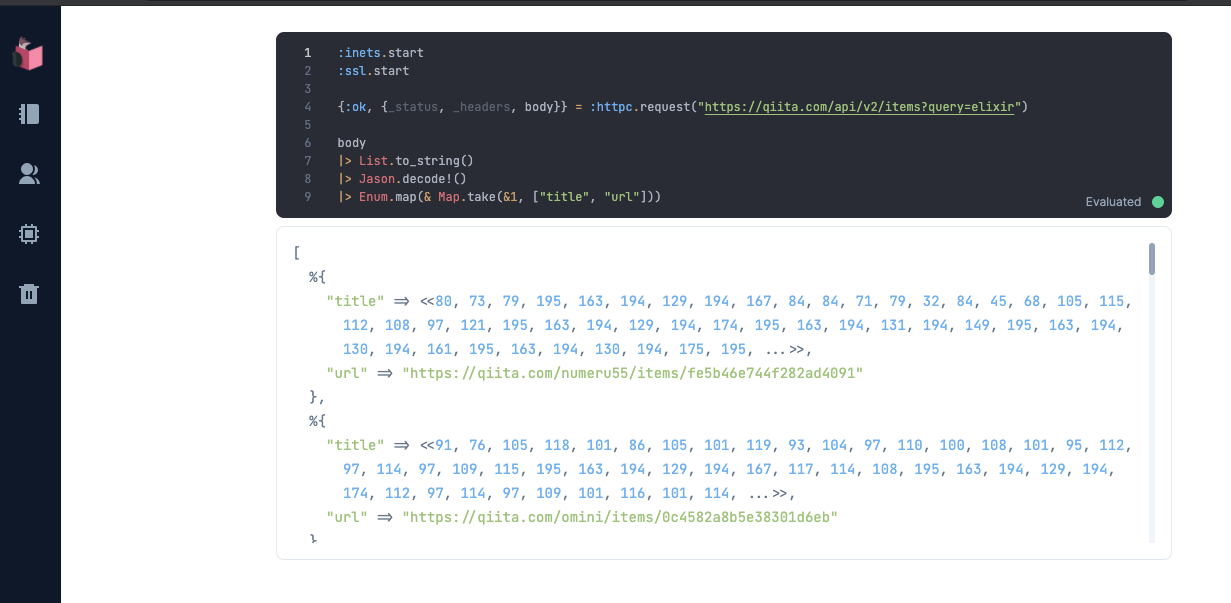The image size is (1231, 603).
Task: Click opening bracket of output list
Action: [x=297, y=253]
